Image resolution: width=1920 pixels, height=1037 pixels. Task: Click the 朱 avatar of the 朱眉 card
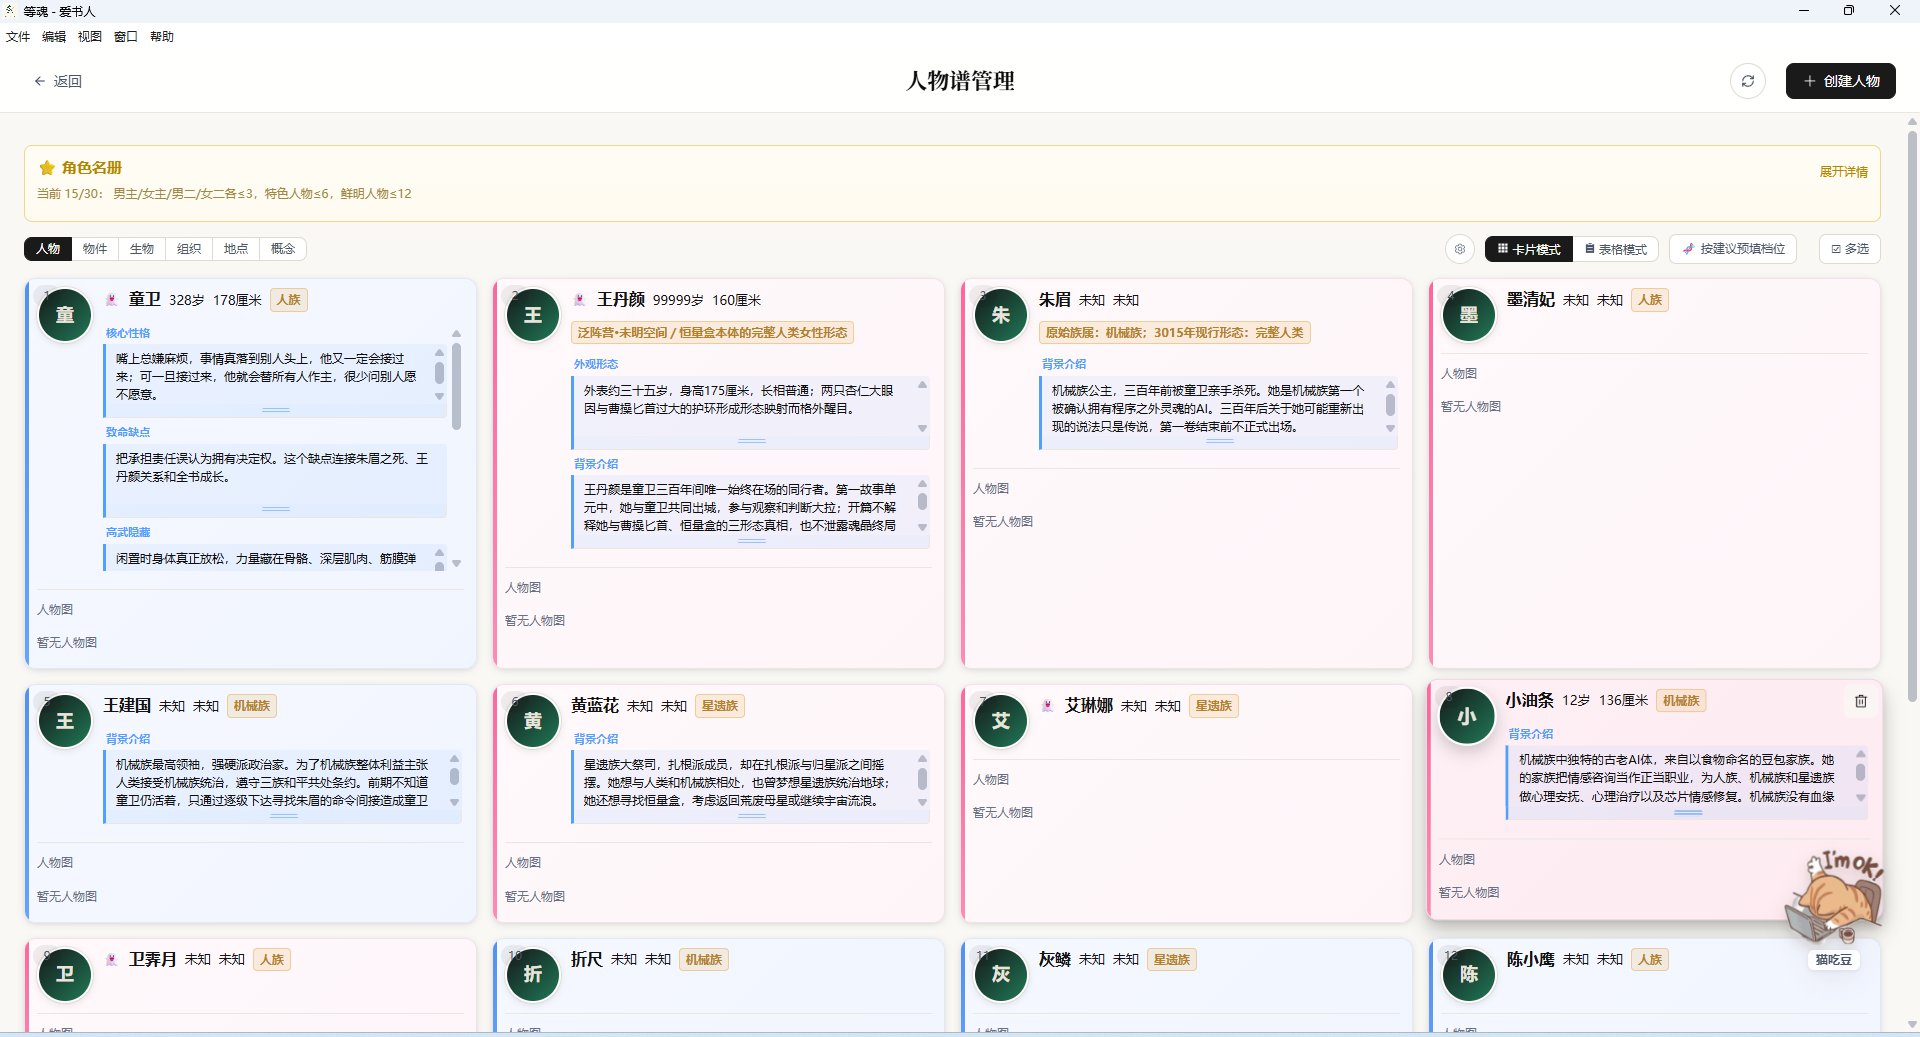(x=1001, y=315)
